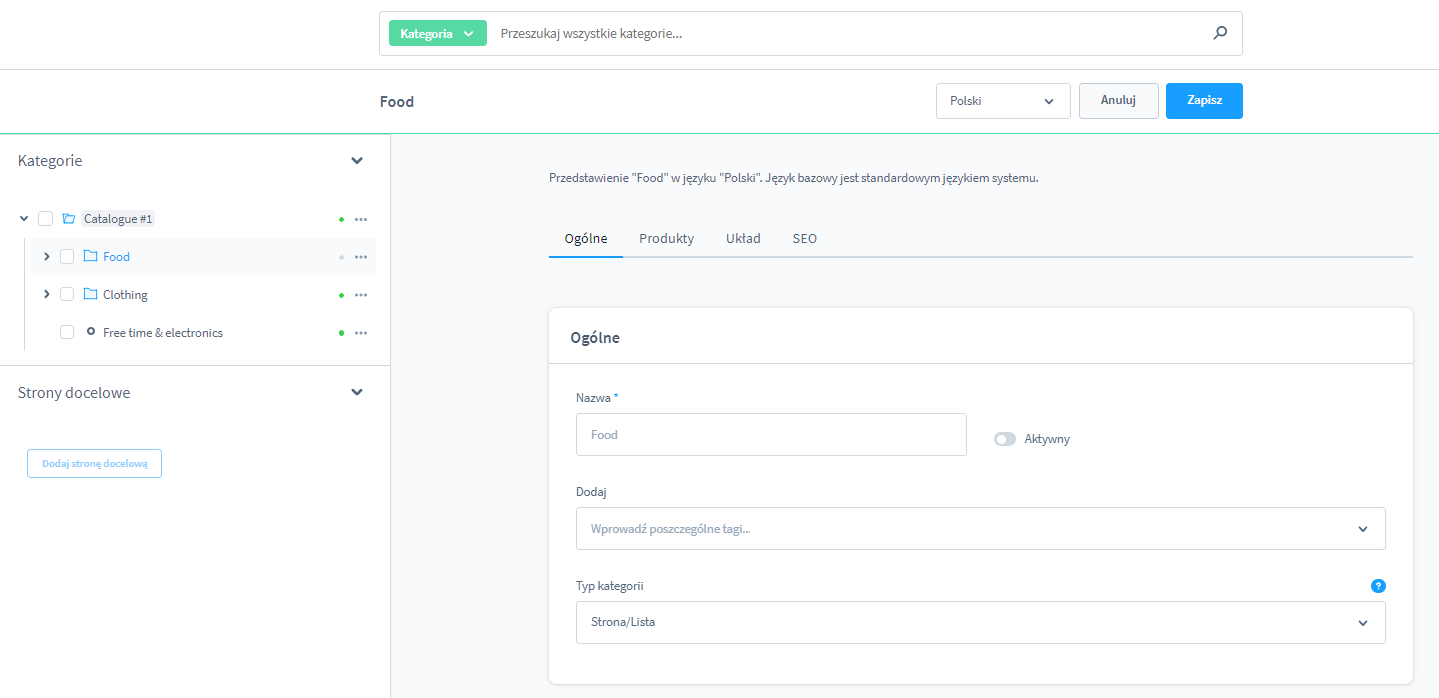Toggle the Aktywny switch
This screenshot has width=1439, height=698.
1004,439
